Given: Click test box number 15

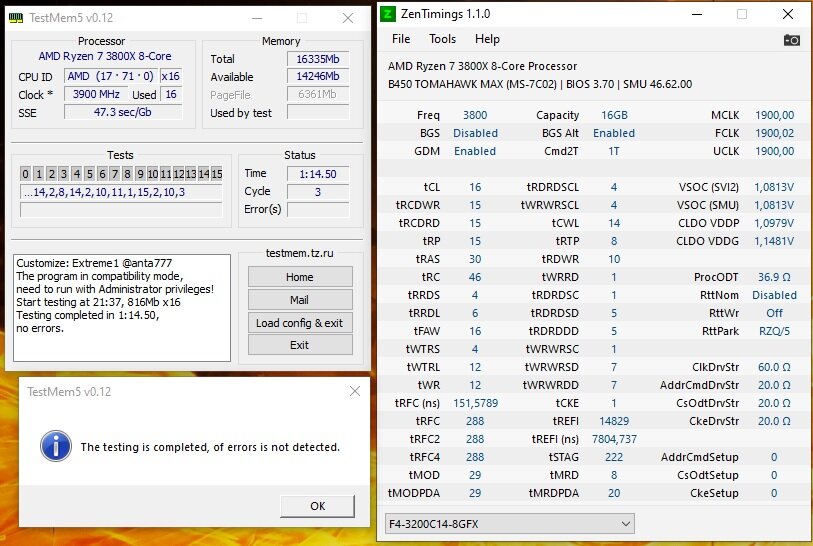Looking at the screenshot, I should tap(217, 174).
